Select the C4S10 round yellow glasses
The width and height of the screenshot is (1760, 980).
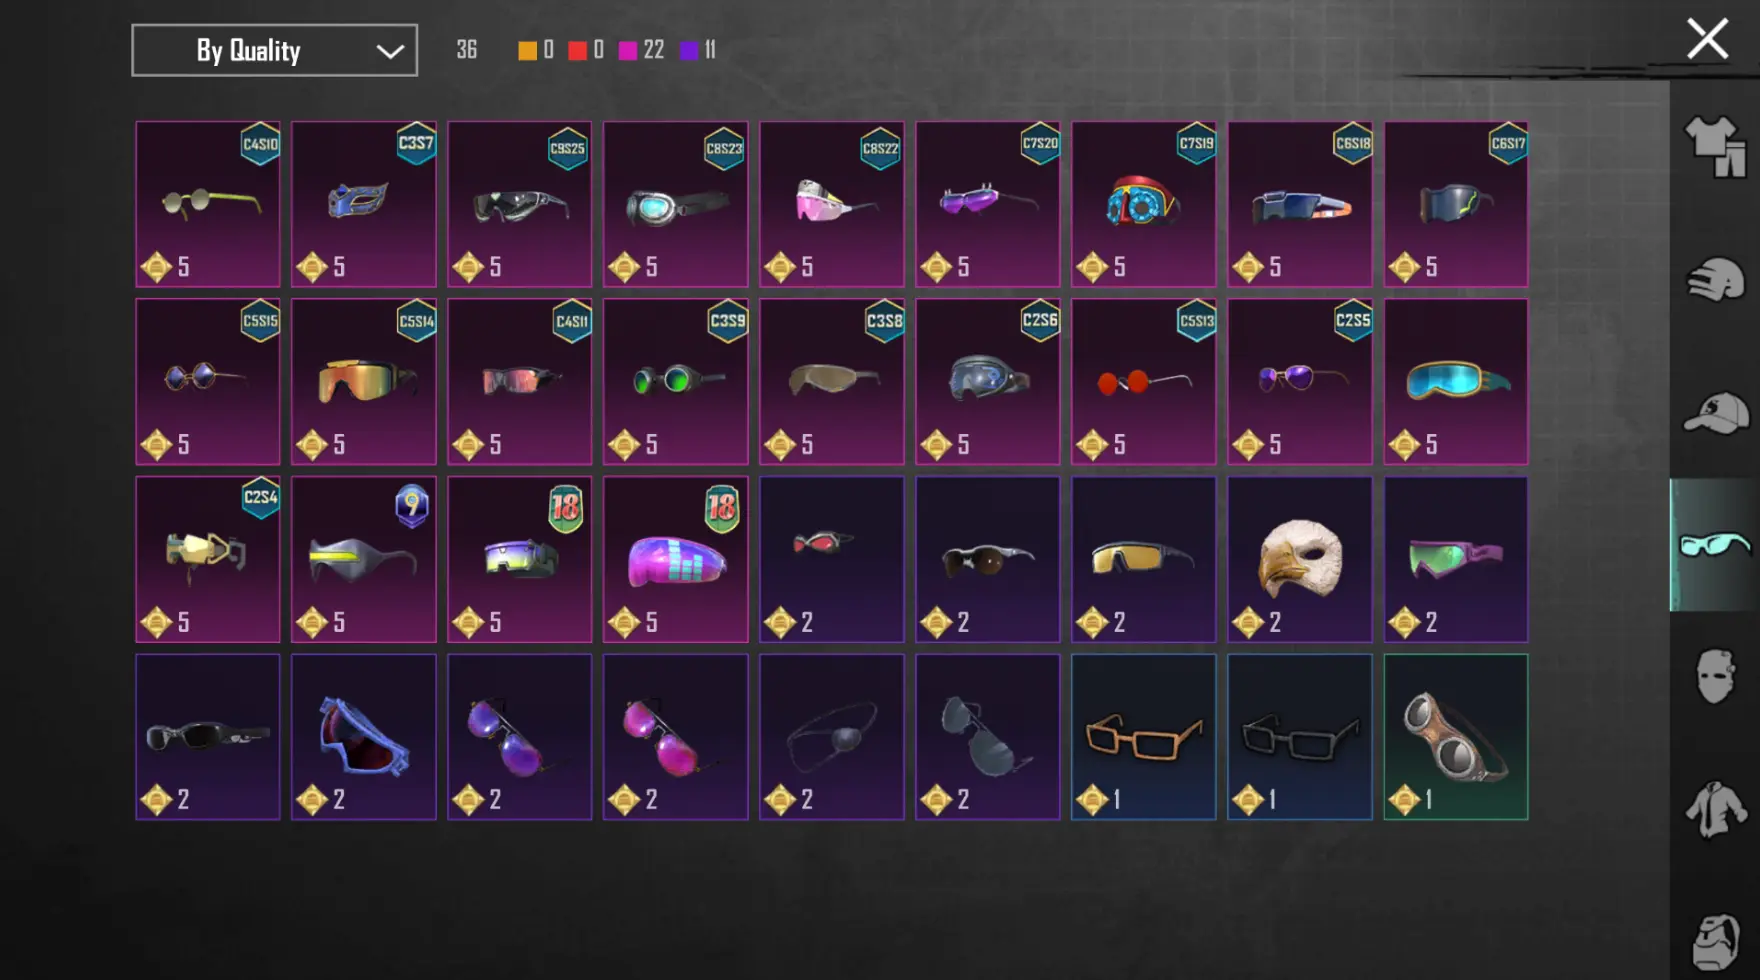208,204
